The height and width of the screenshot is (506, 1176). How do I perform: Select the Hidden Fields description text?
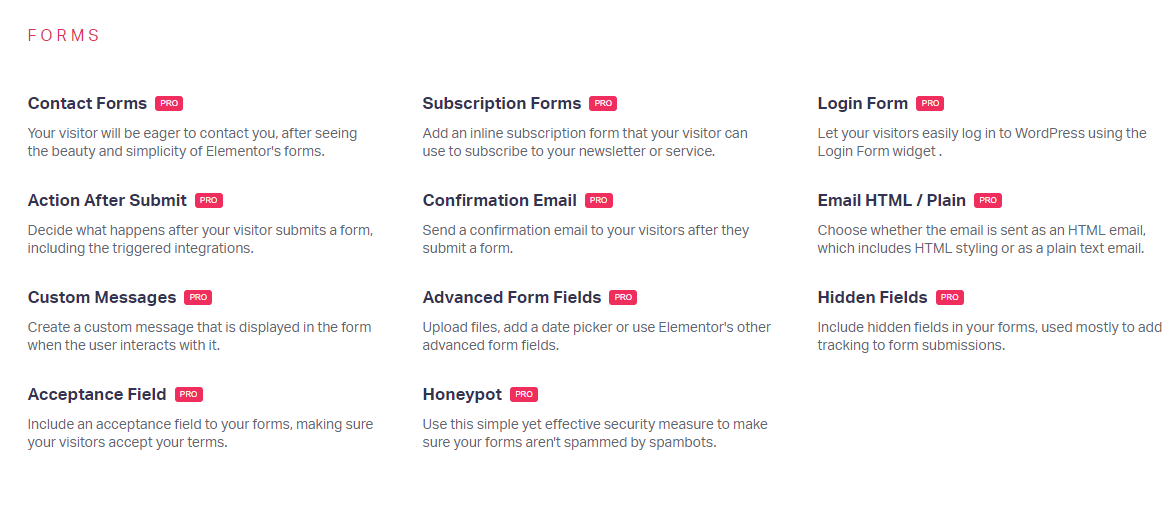[x=989, y=337]
